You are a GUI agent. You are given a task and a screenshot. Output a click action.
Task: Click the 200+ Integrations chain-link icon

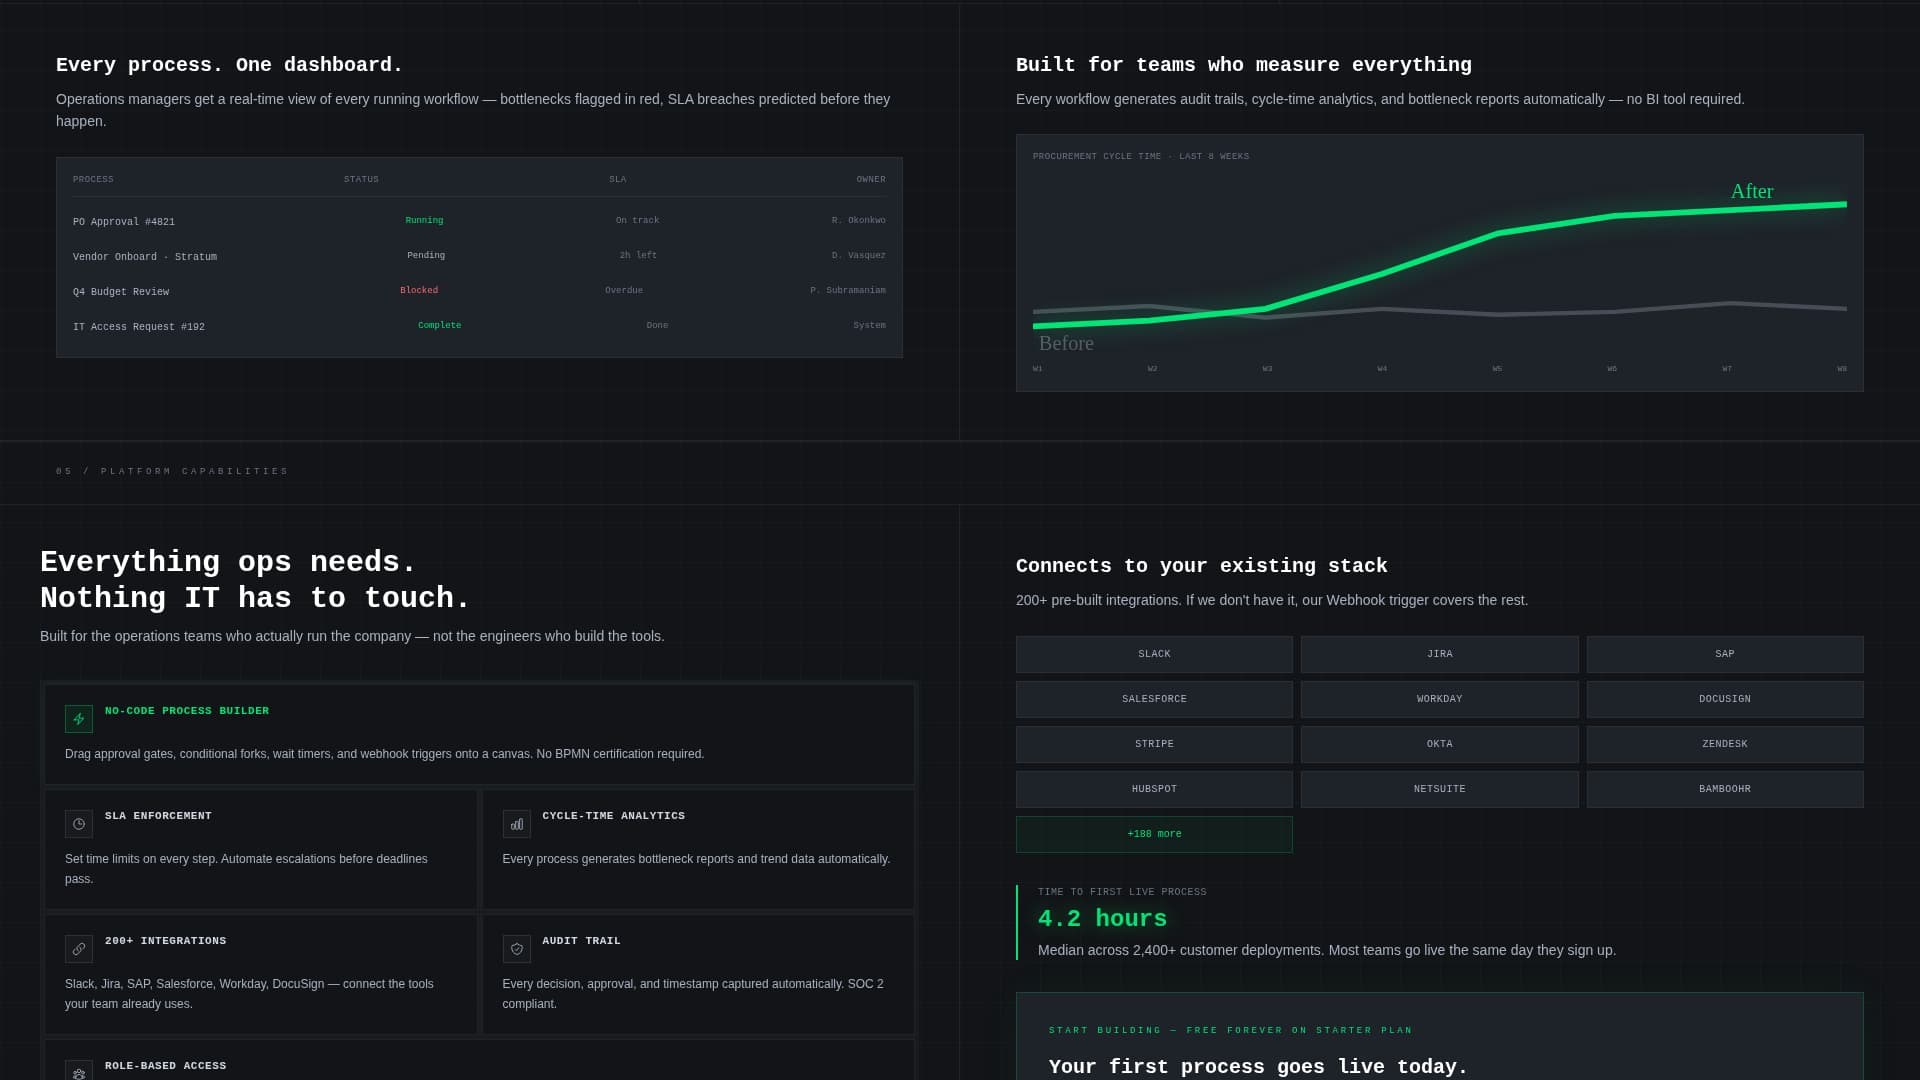[x=78, y=949]
